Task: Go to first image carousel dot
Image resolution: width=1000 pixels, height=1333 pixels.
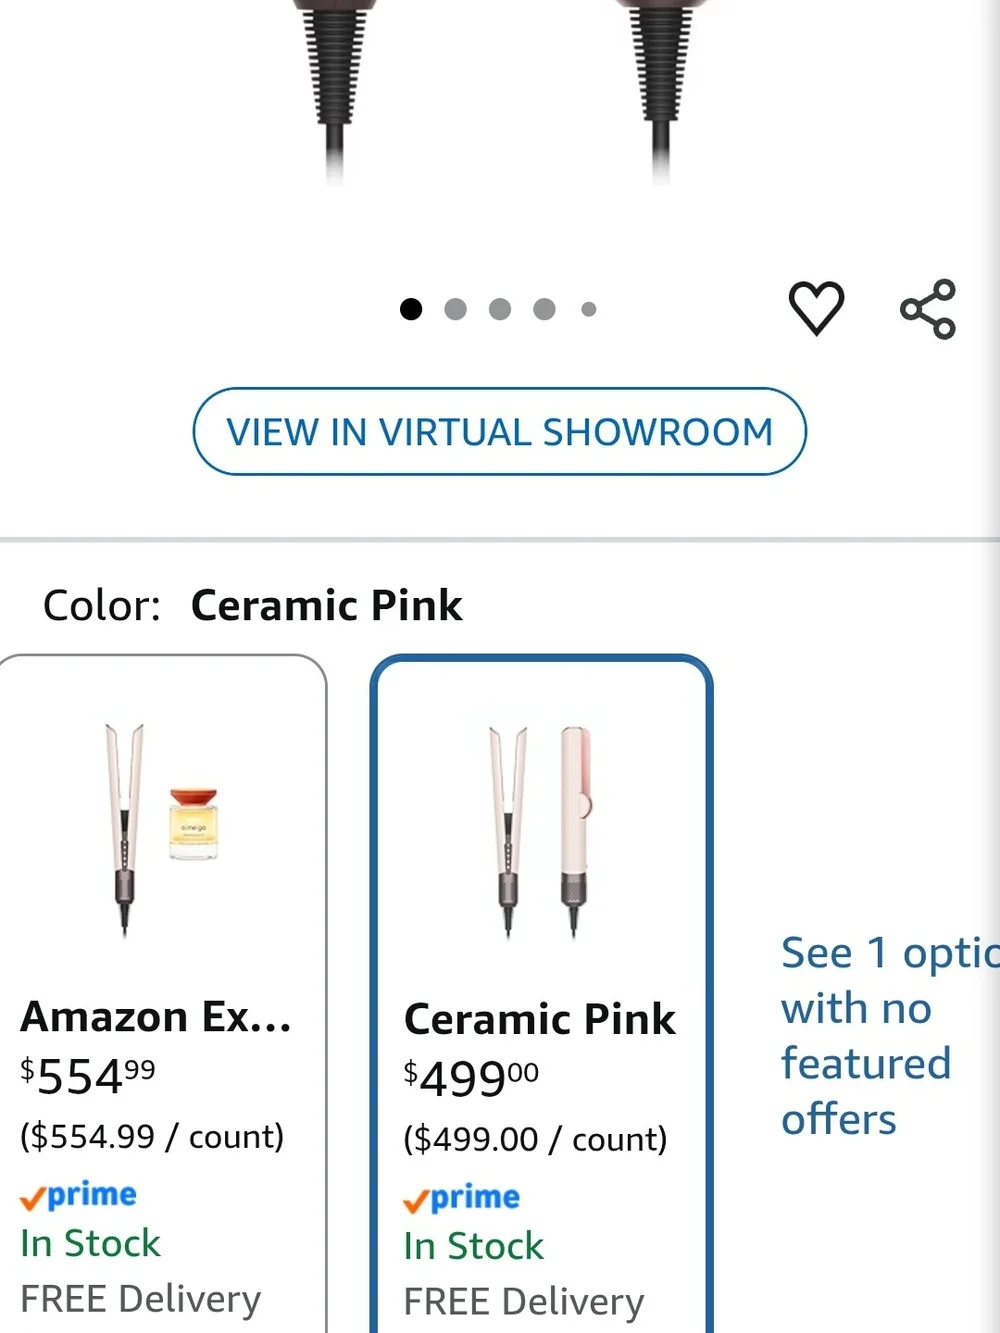Action: tap(410, 309)
